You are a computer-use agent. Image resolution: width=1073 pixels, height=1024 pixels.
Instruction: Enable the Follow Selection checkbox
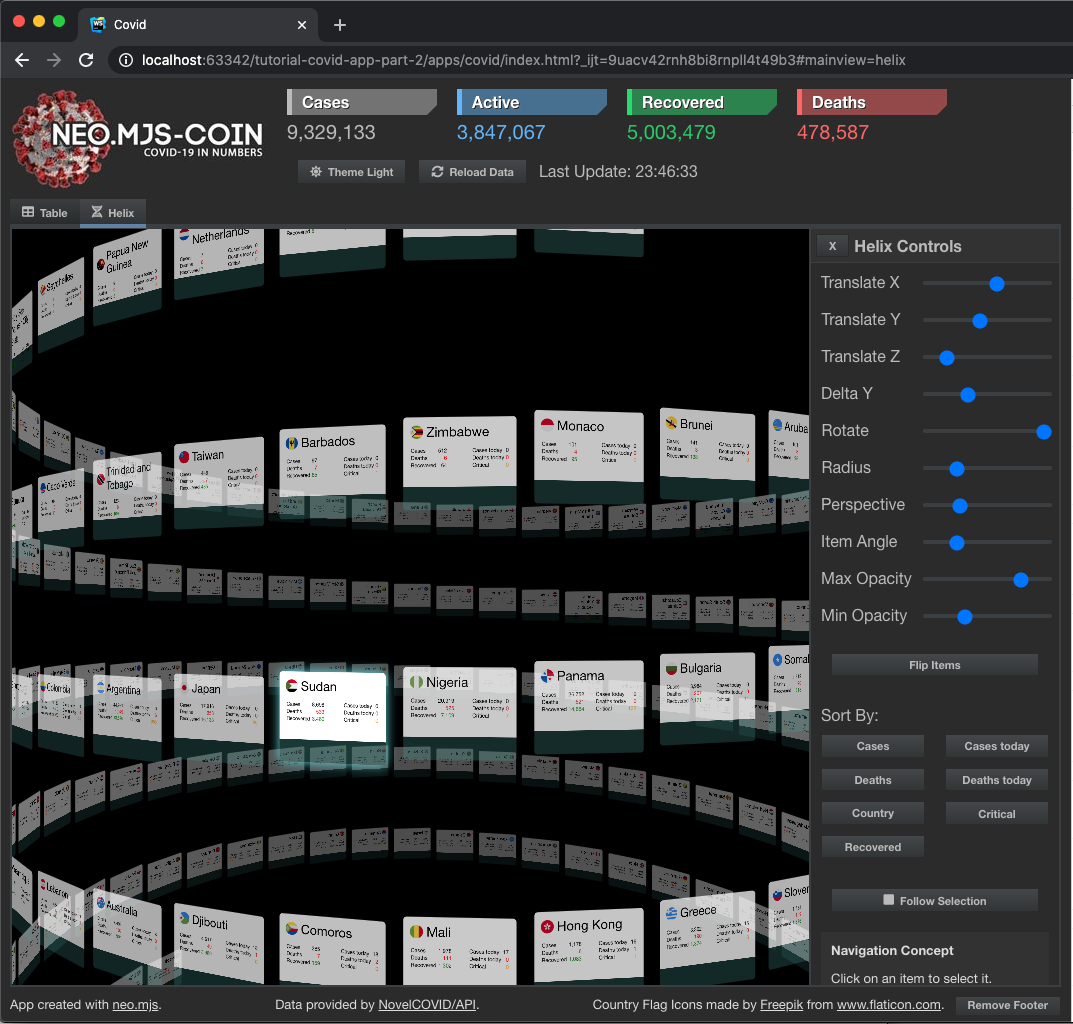click(x=886, y=899)
